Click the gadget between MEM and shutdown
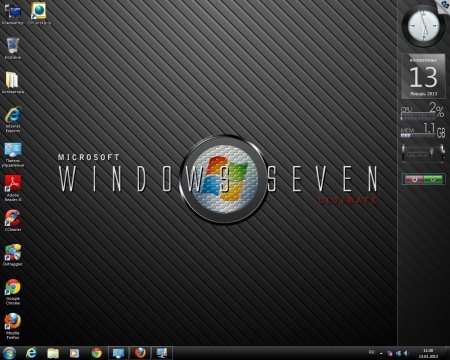 (x=423, y=154)
